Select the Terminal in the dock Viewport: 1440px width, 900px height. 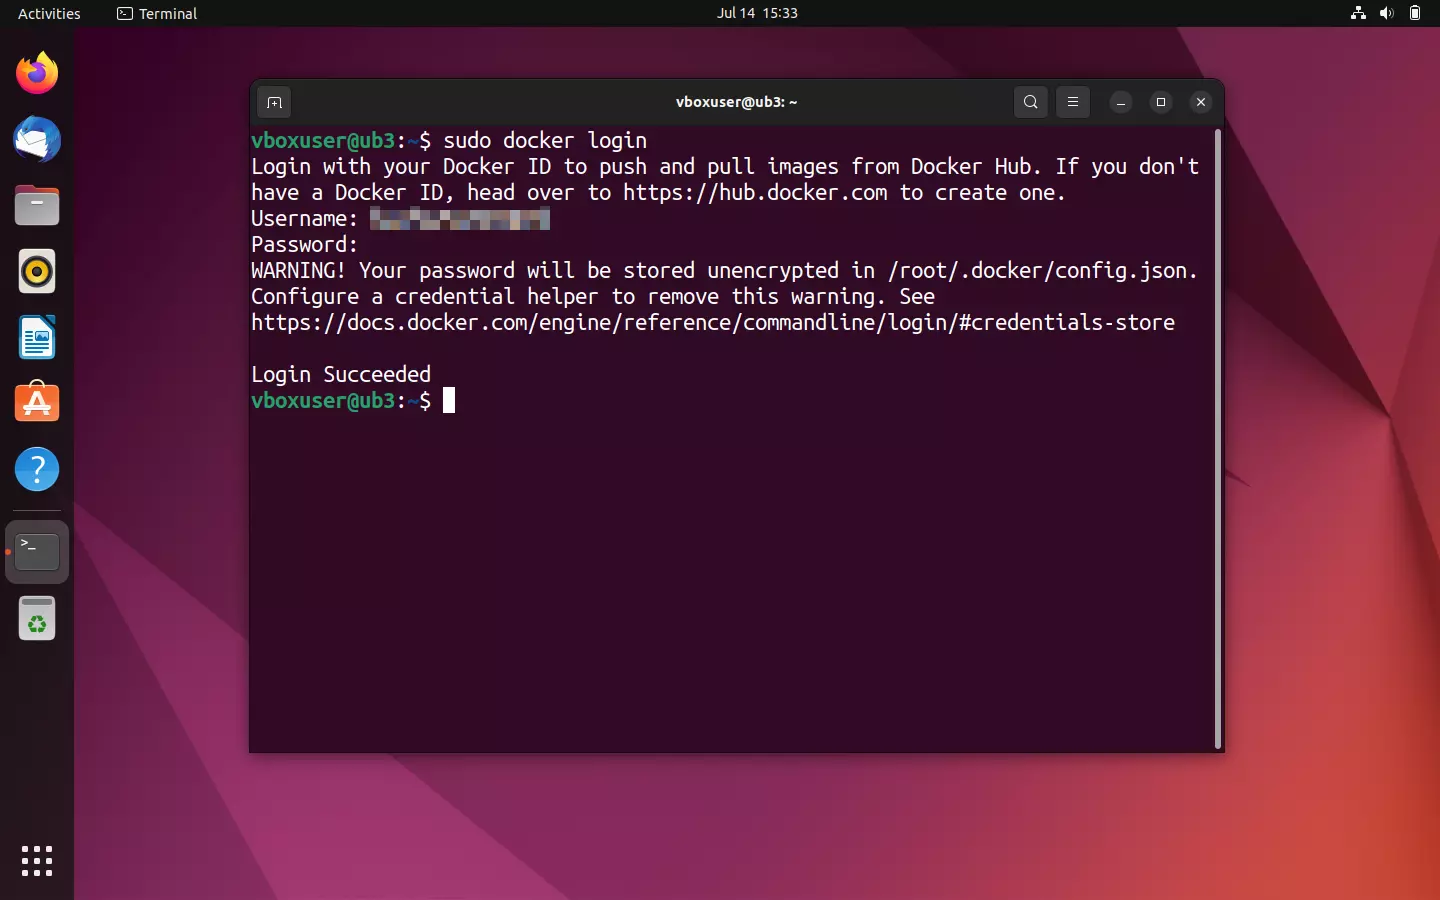point(36,551)
